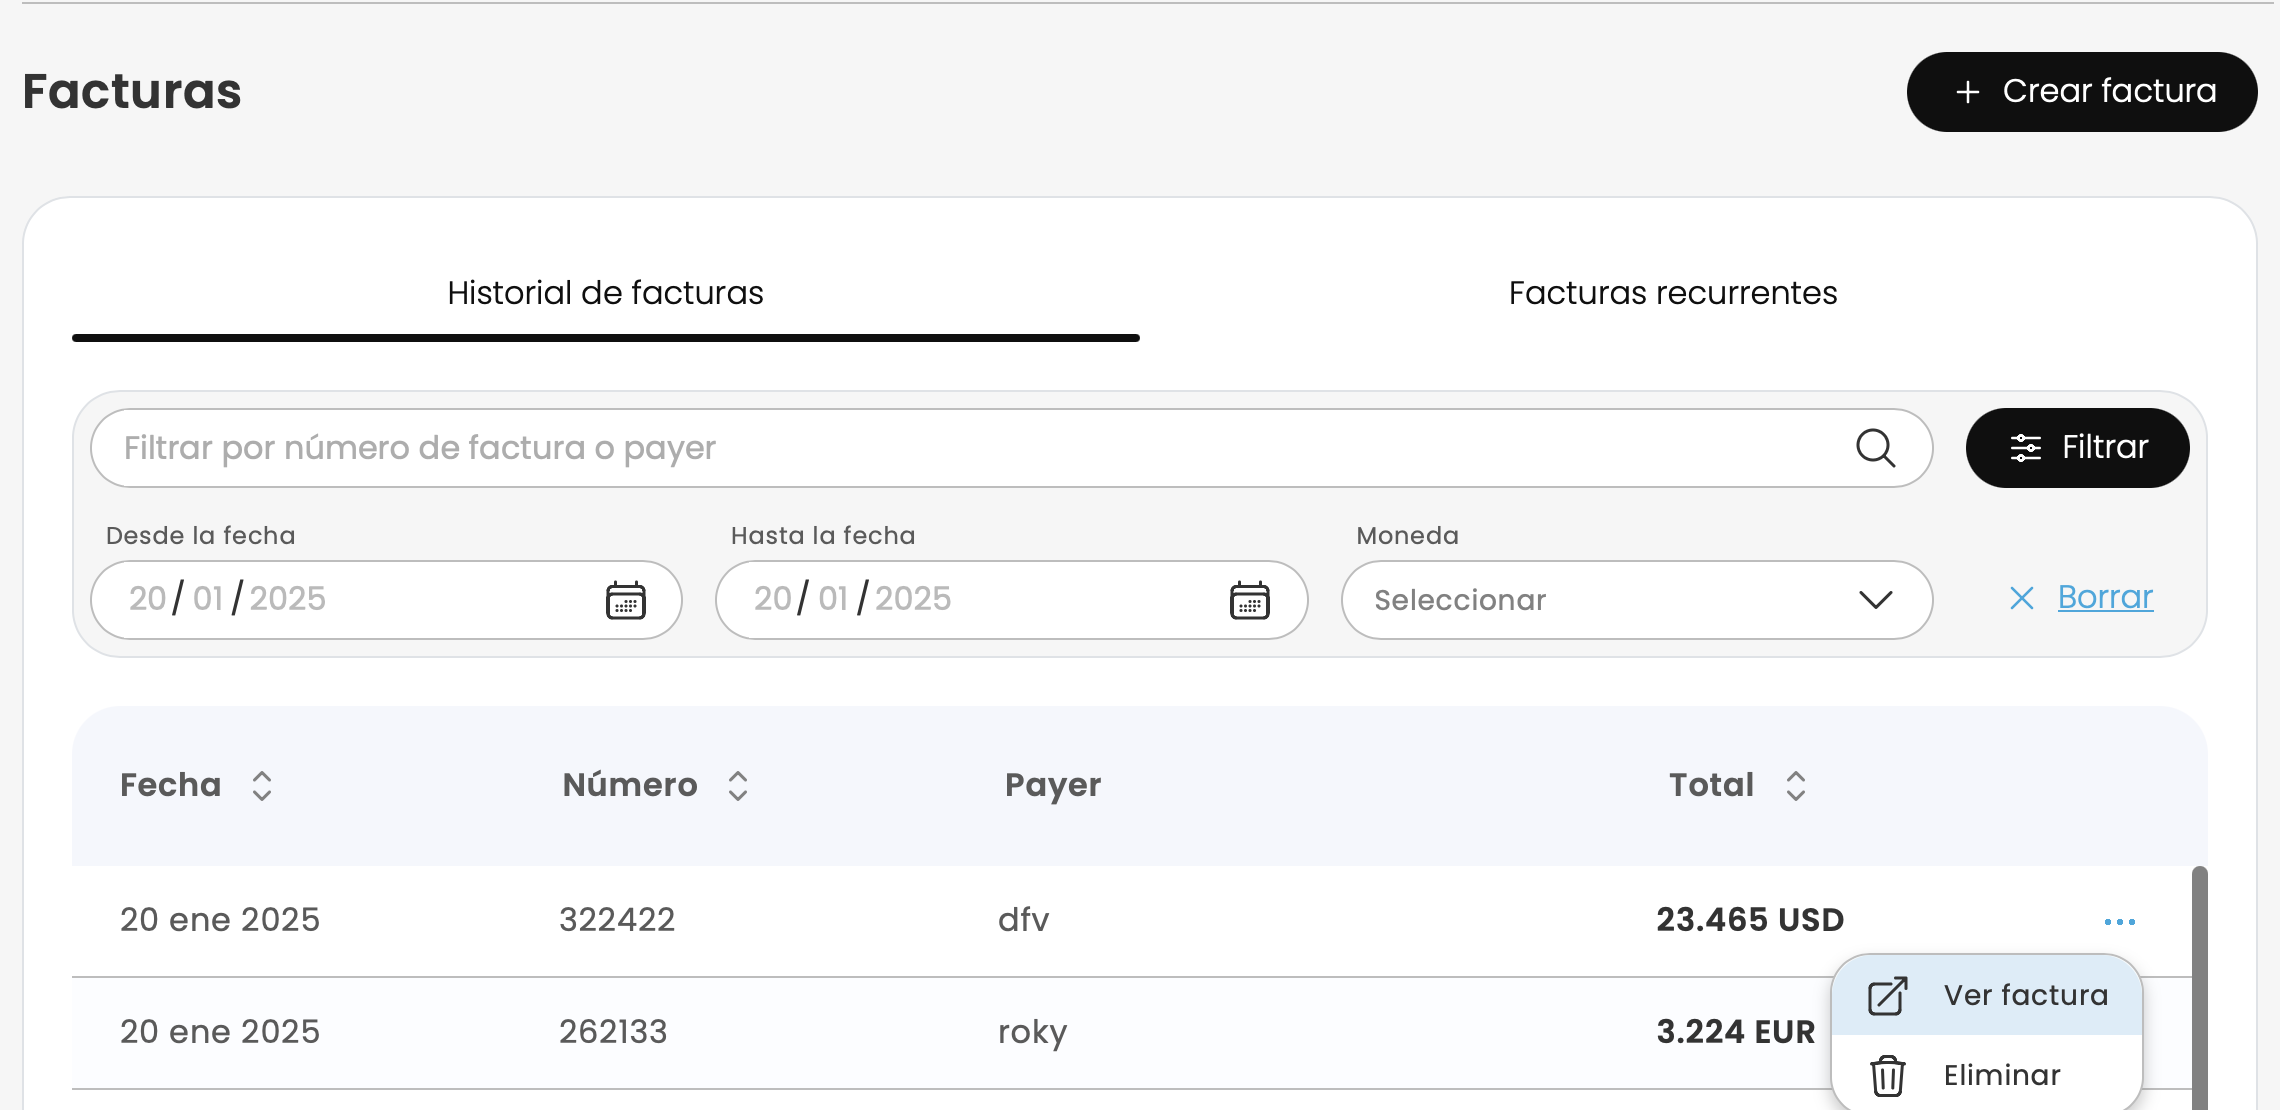The image size is (2280, 1110).
Task: Focus the invoice number or payer filter field
Action: (960, 448)
